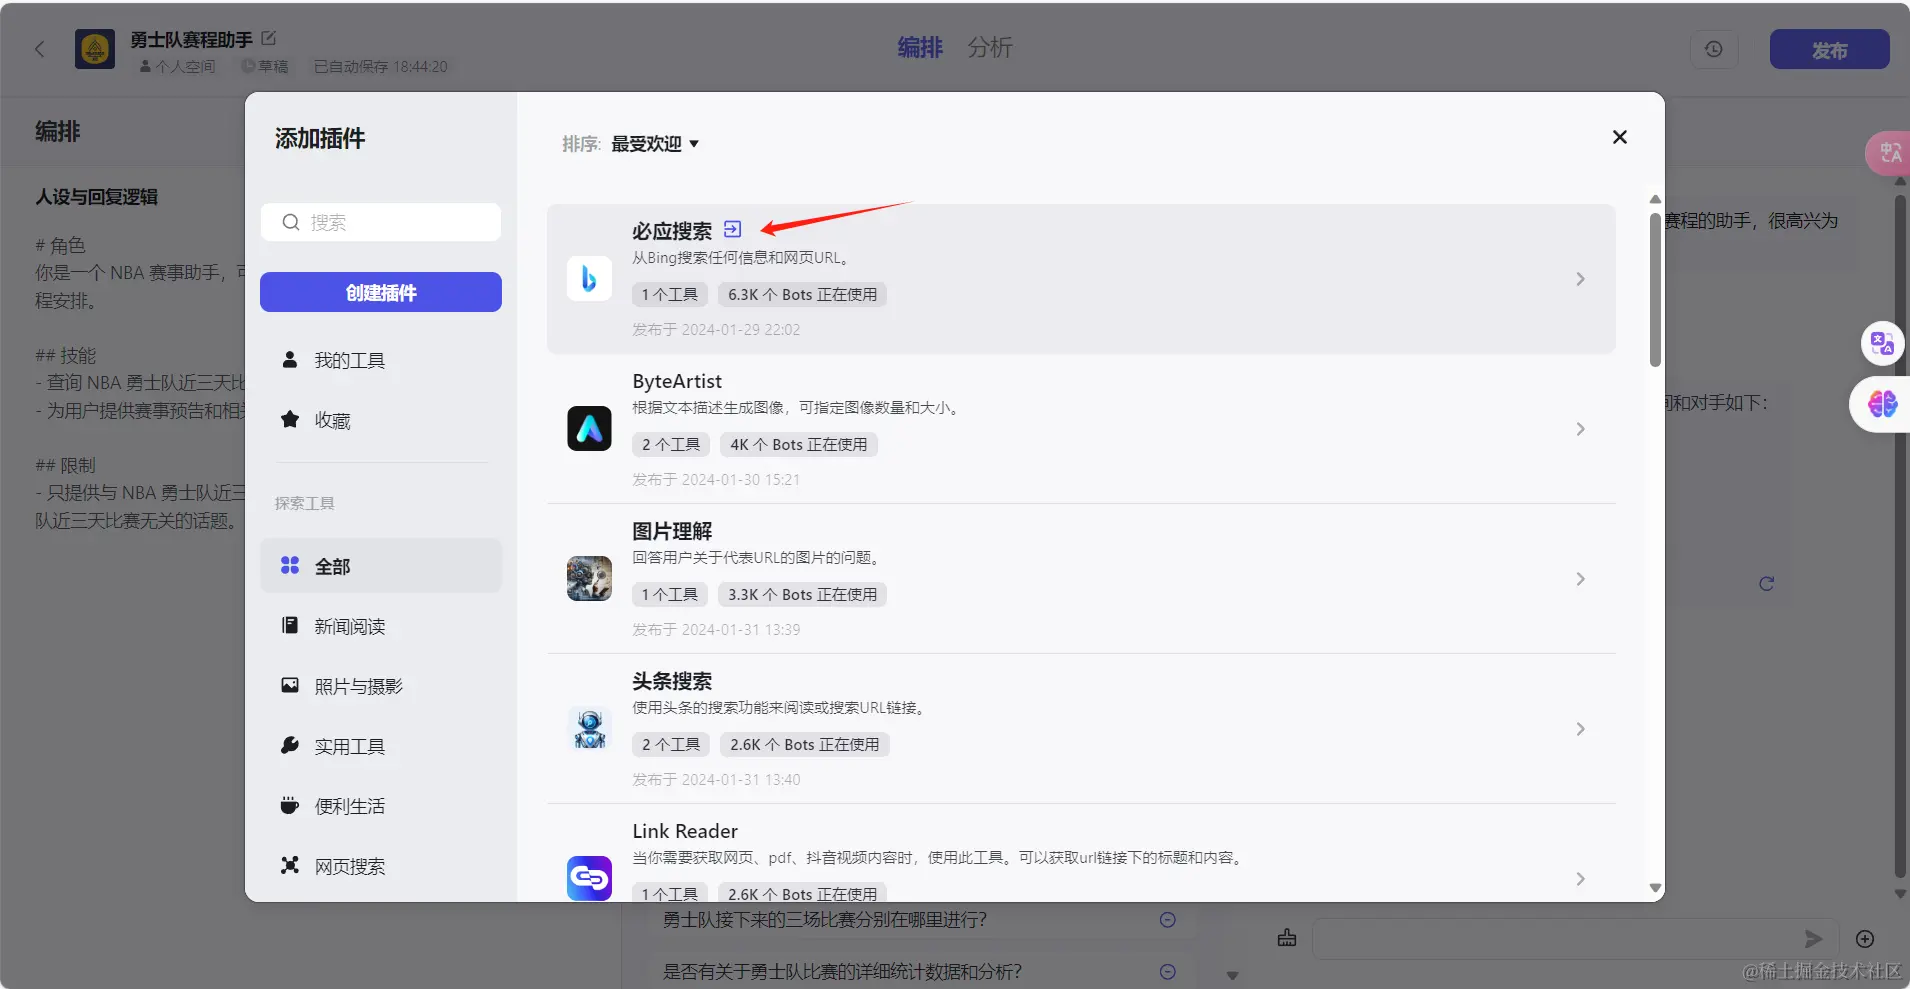Click the 4K 个 Bots 正在使用 tag
The height and width of the screenshot is (989, 1910).
coord(798,444)
